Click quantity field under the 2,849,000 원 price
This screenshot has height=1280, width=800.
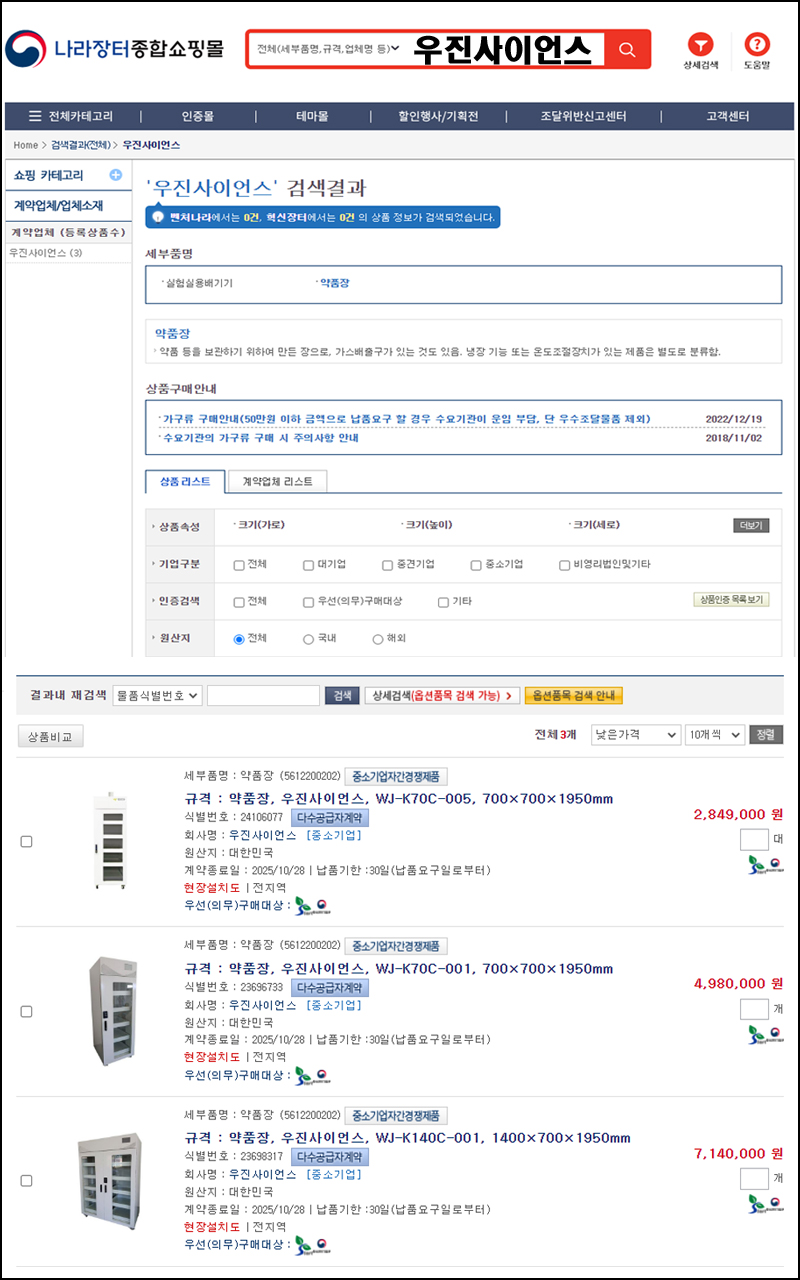755,839
